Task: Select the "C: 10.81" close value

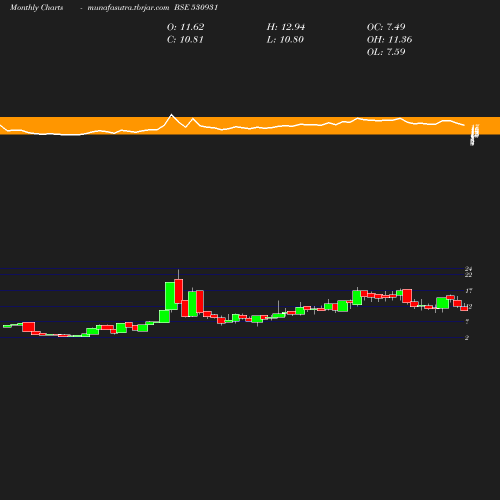Action: tap(185, 40)
